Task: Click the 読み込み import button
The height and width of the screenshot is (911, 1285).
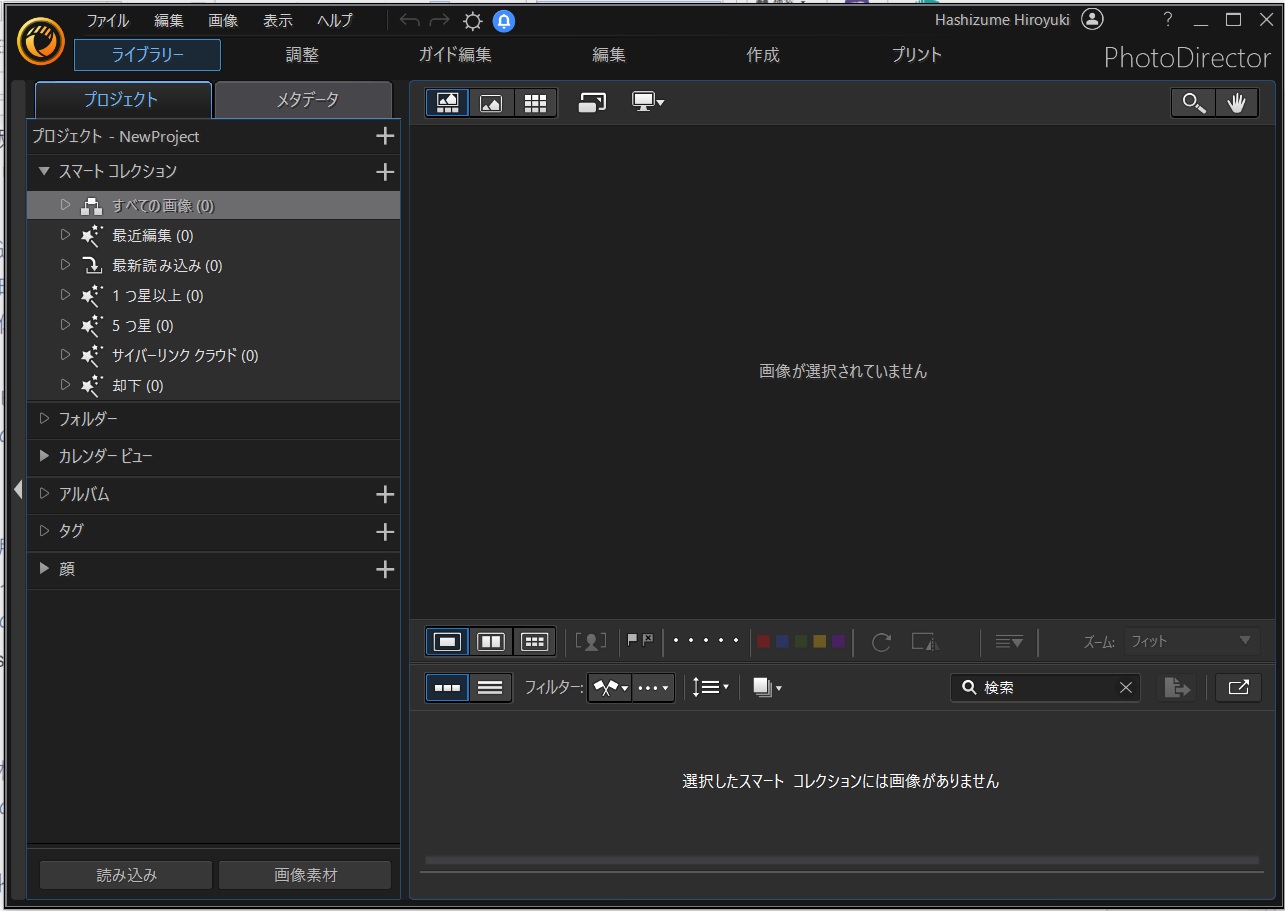Action: tap(126, 875)
